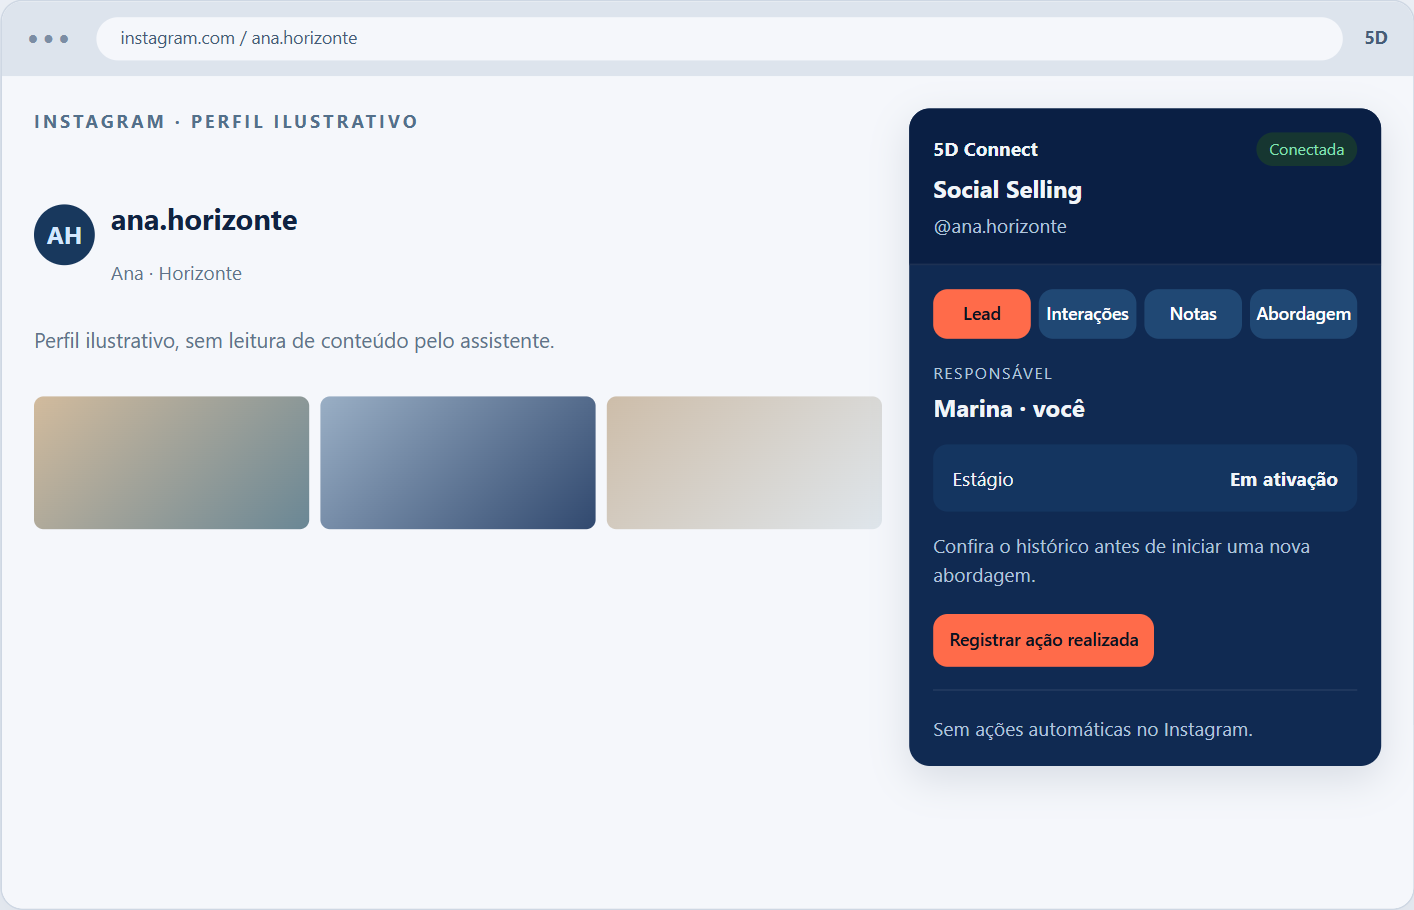Open the Notas tab
Viewport: 1414px width, 910px height.
coord(1193,314)
